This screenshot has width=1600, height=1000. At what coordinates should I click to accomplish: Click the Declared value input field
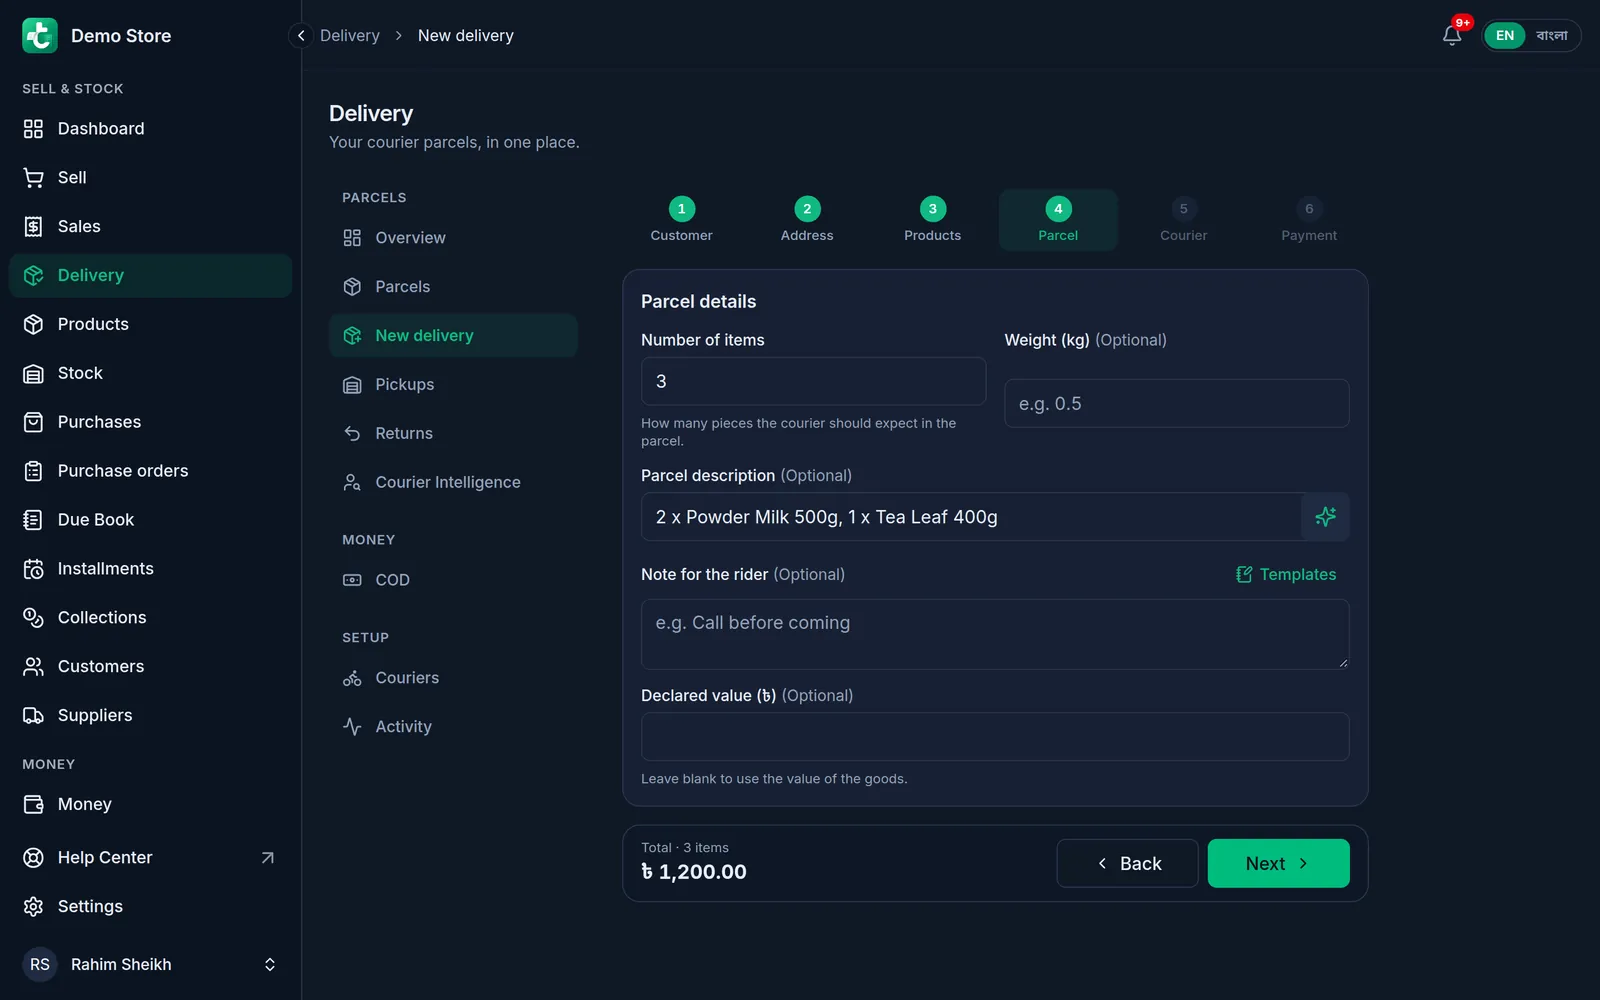coord(995,736)
